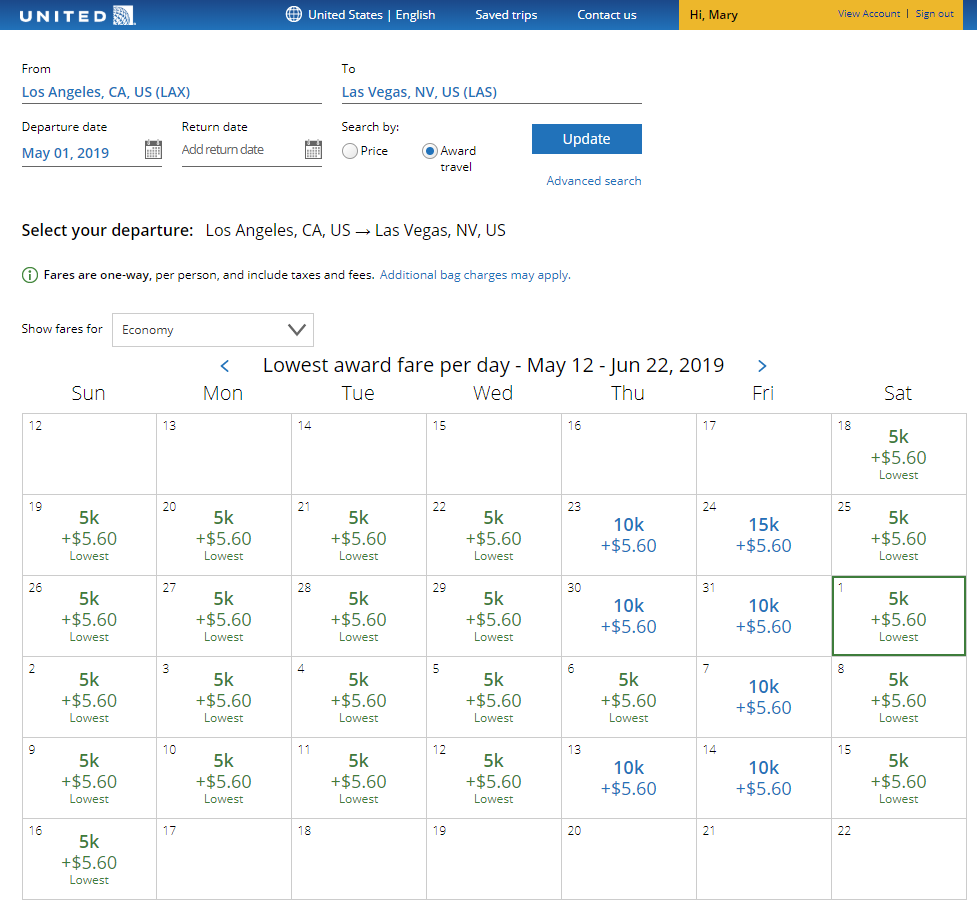Open the return date calendar icon
Viewport: 977px width, 909px height.
click(313, 150)
